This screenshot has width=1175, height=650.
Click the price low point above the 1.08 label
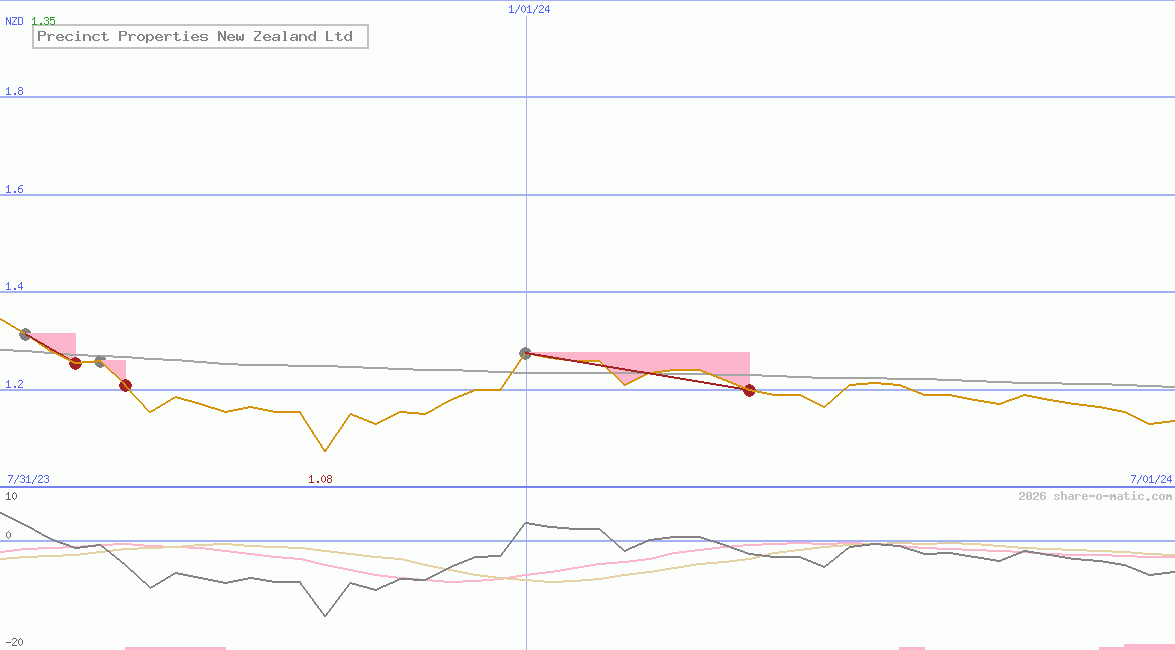(324, 451)
